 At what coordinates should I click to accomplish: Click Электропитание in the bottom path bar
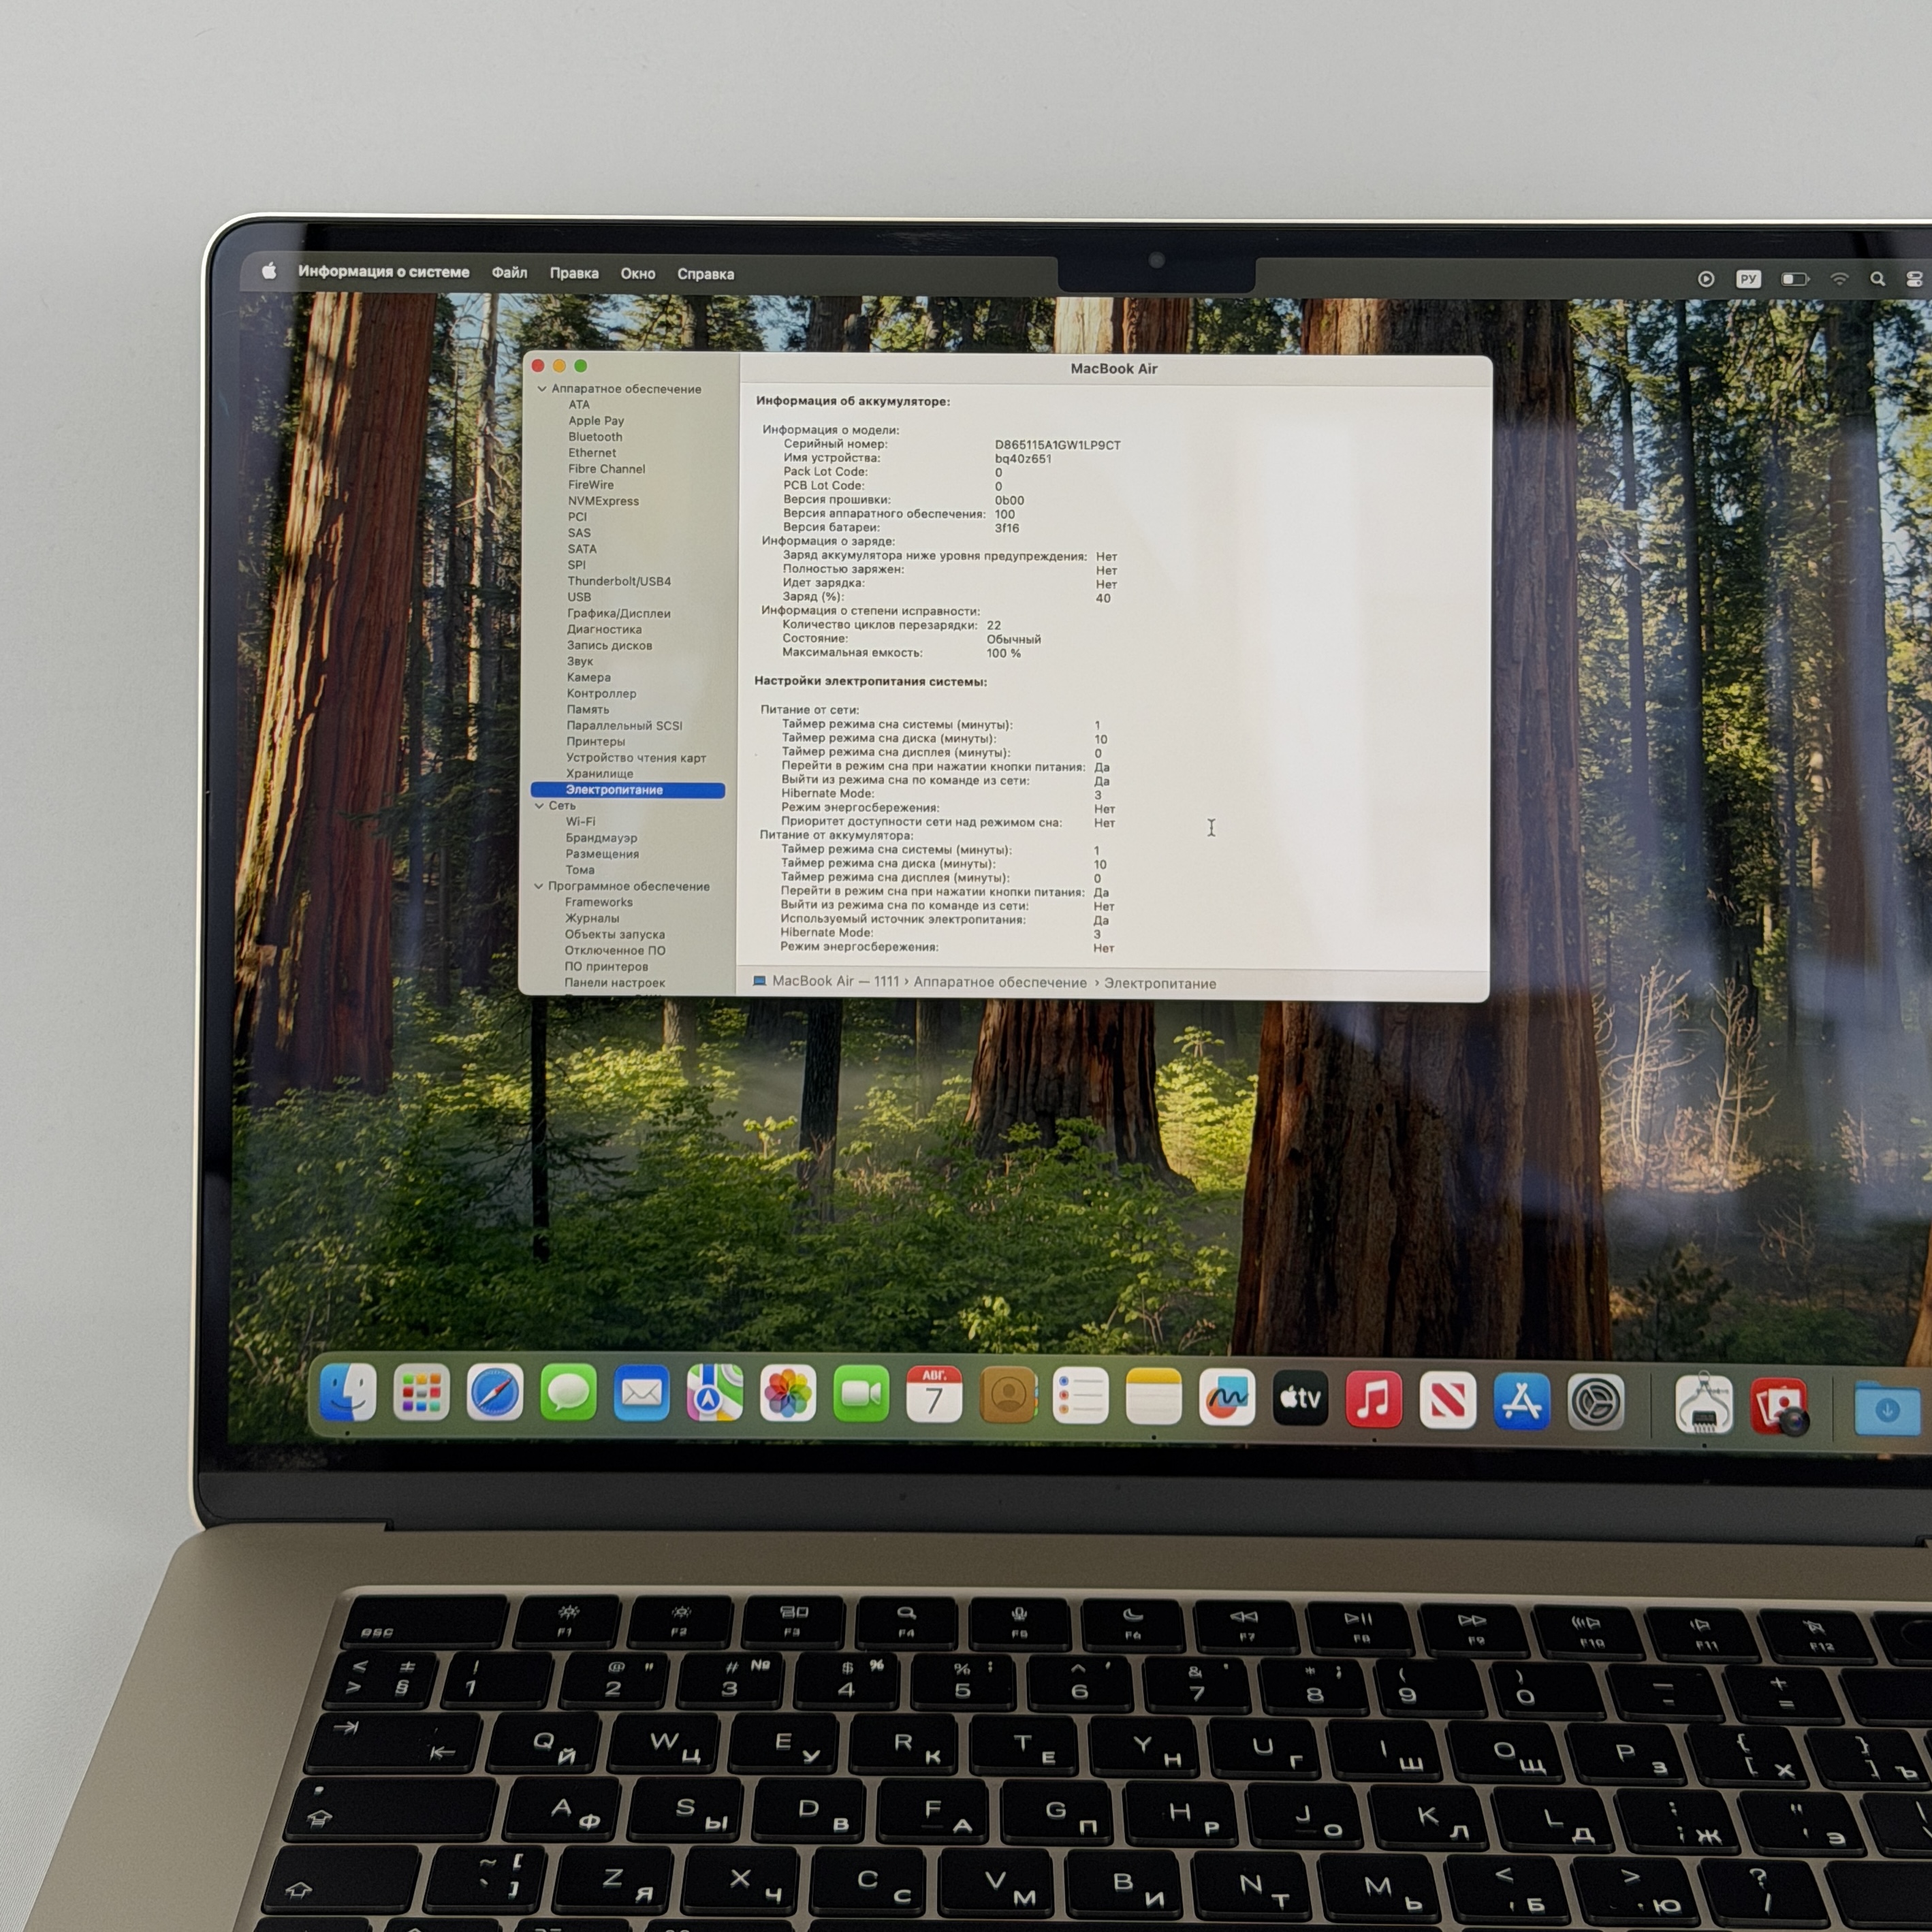click(x=1160, y=983)
